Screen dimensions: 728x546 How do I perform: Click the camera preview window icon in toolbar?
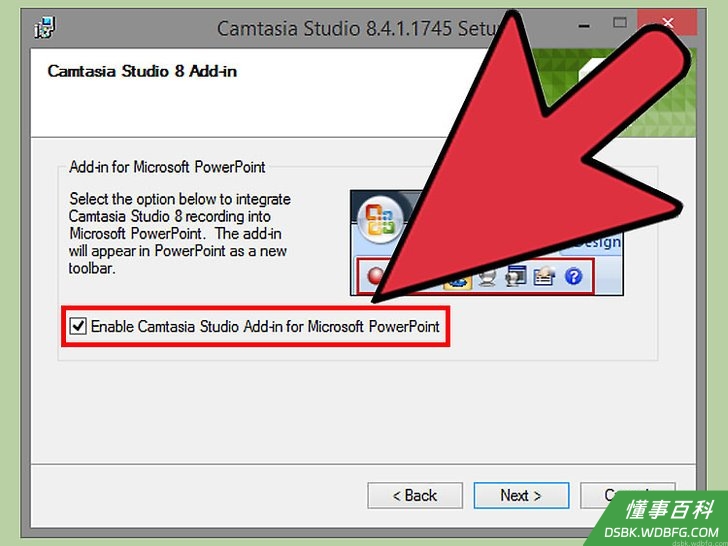515,276
